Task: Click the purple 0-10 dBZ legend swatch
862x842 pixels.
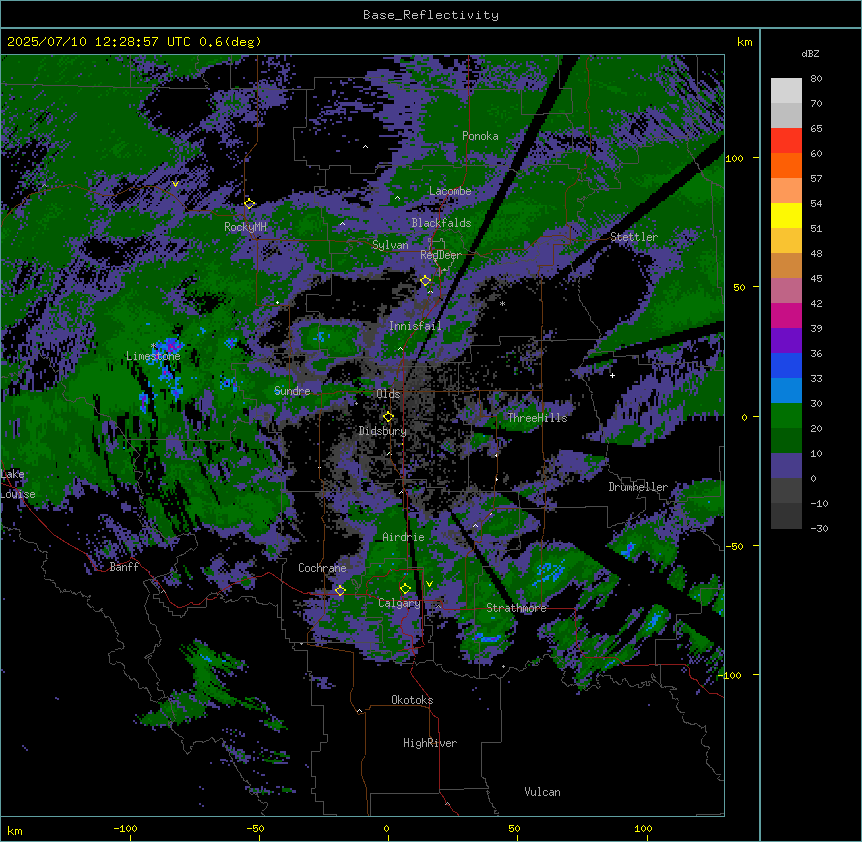Action: [786, 466]
